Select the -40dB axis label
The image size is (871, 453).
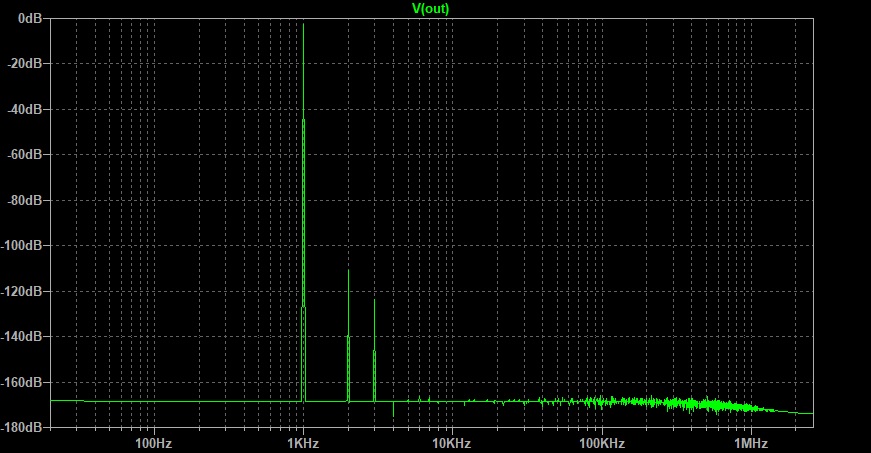(25, 109)
